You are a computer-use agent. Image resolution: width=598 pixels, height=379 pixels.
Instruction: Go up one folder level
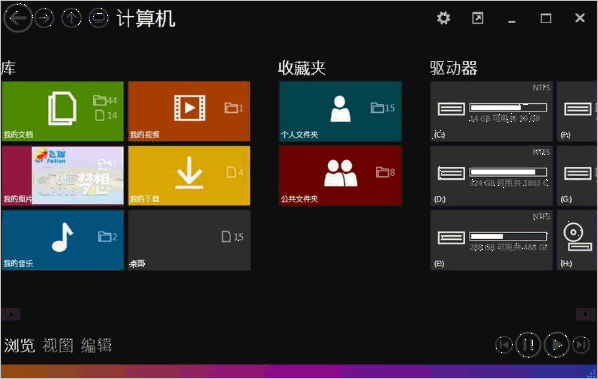(x=71, y=18)
